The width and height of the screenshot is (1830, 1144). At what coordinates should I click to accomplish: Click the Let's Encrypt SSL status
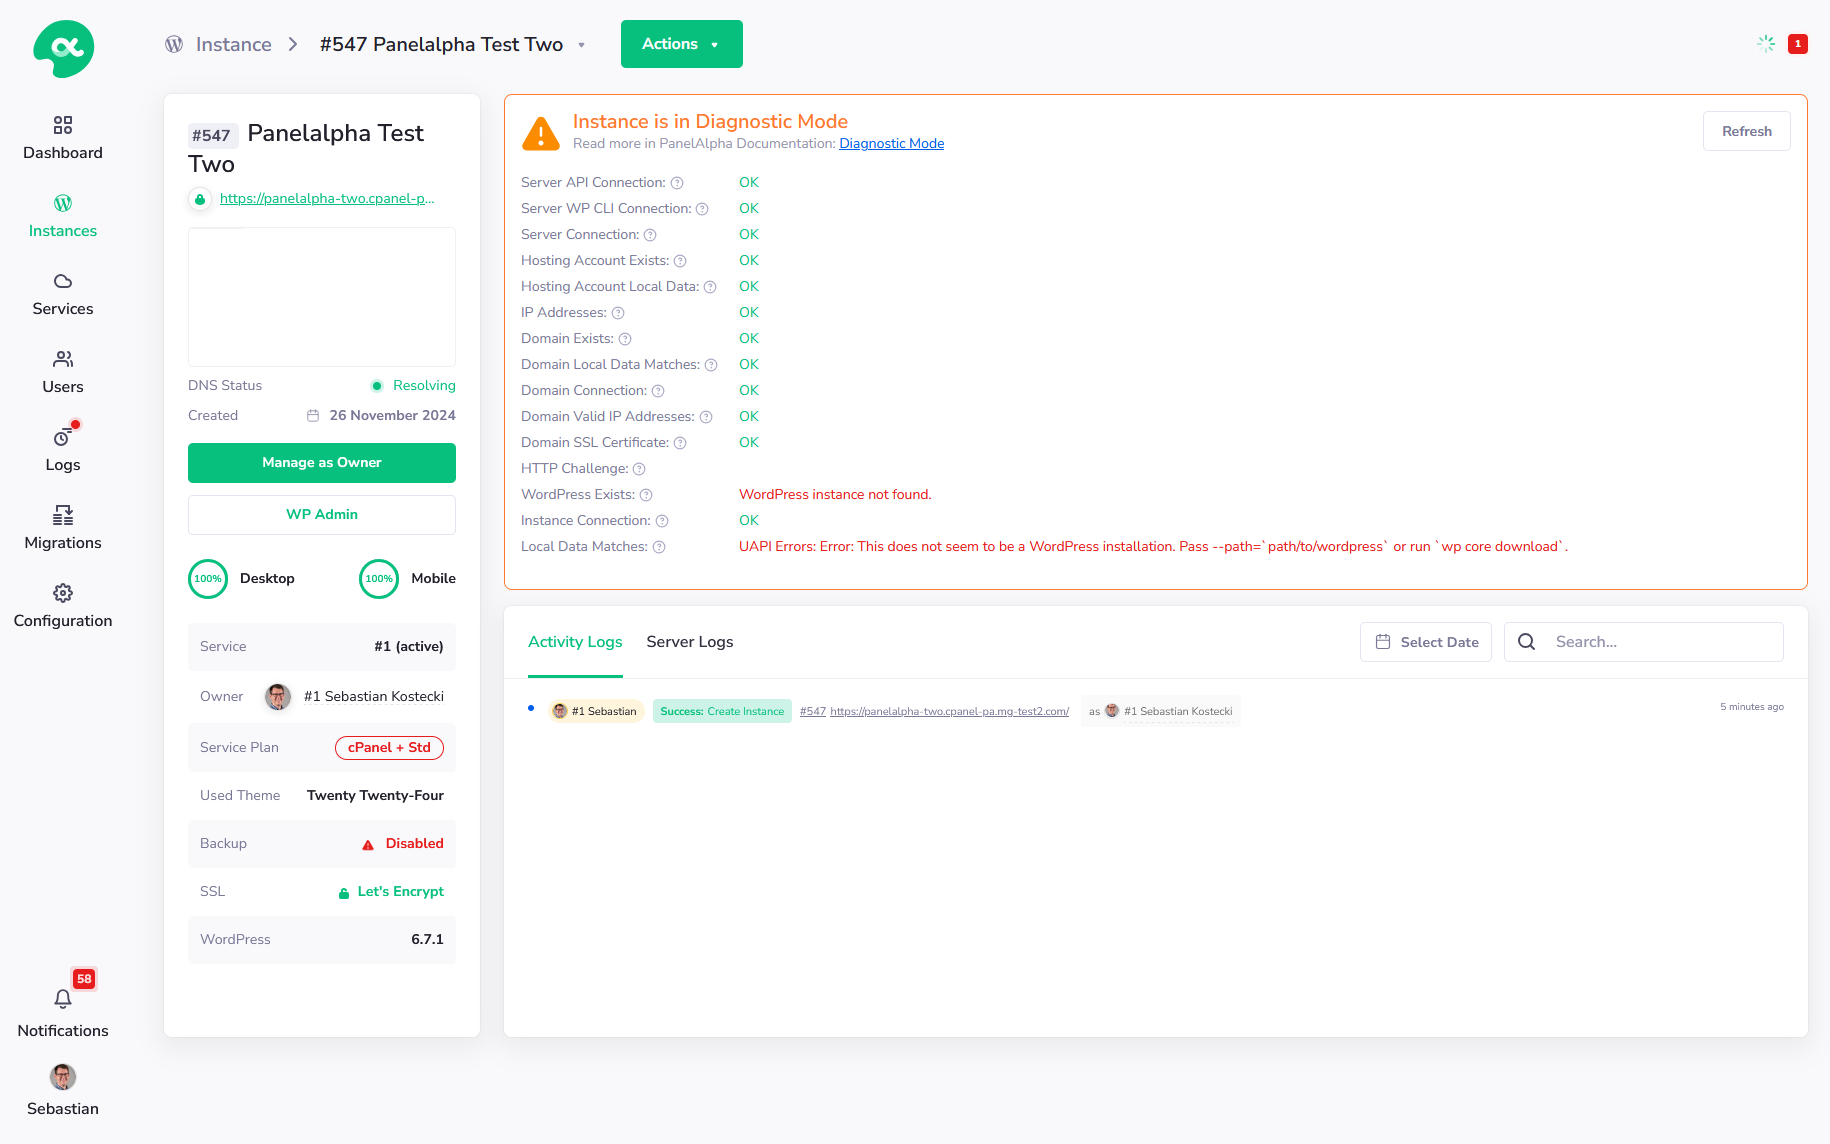391,892
